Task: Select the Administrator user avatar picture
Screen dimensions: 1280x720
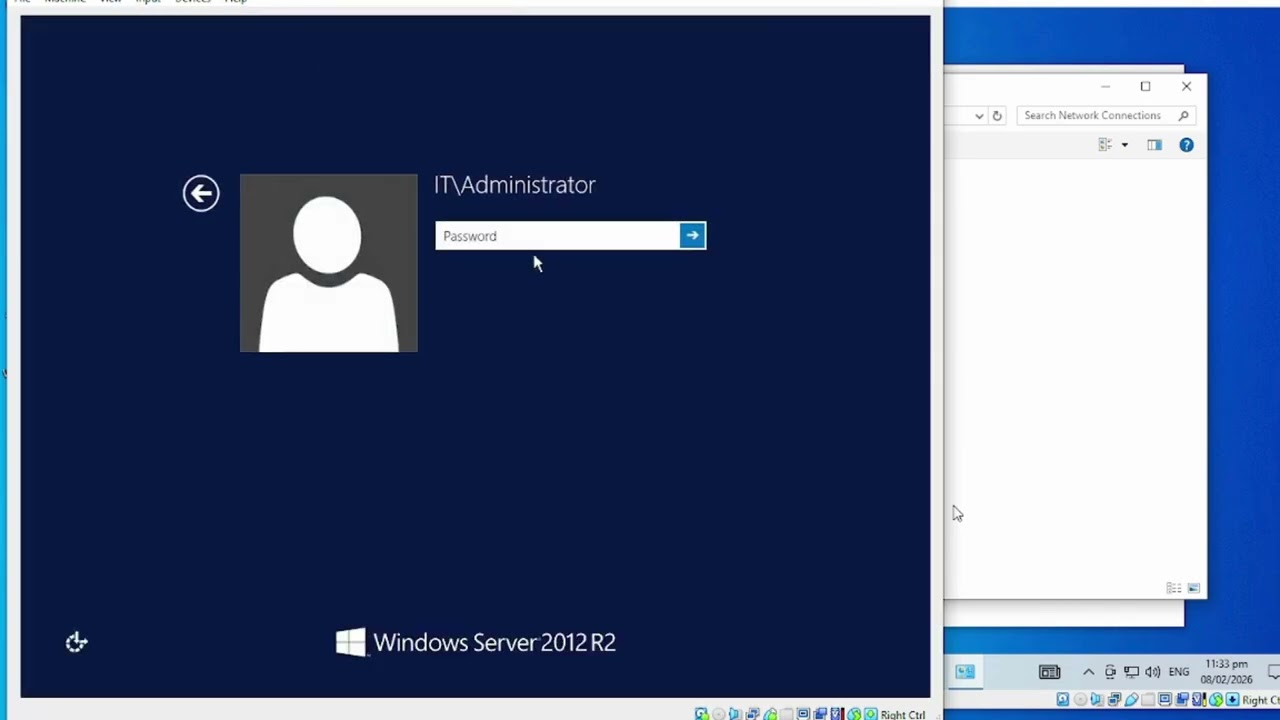Action: (328, 263)
